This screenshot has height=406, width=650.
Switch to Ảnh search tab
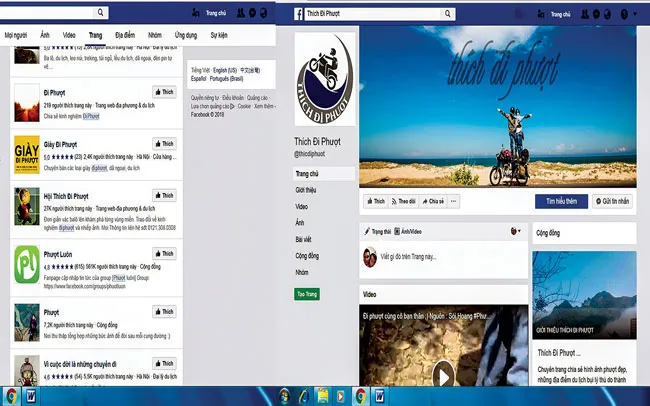coord(45,35)
